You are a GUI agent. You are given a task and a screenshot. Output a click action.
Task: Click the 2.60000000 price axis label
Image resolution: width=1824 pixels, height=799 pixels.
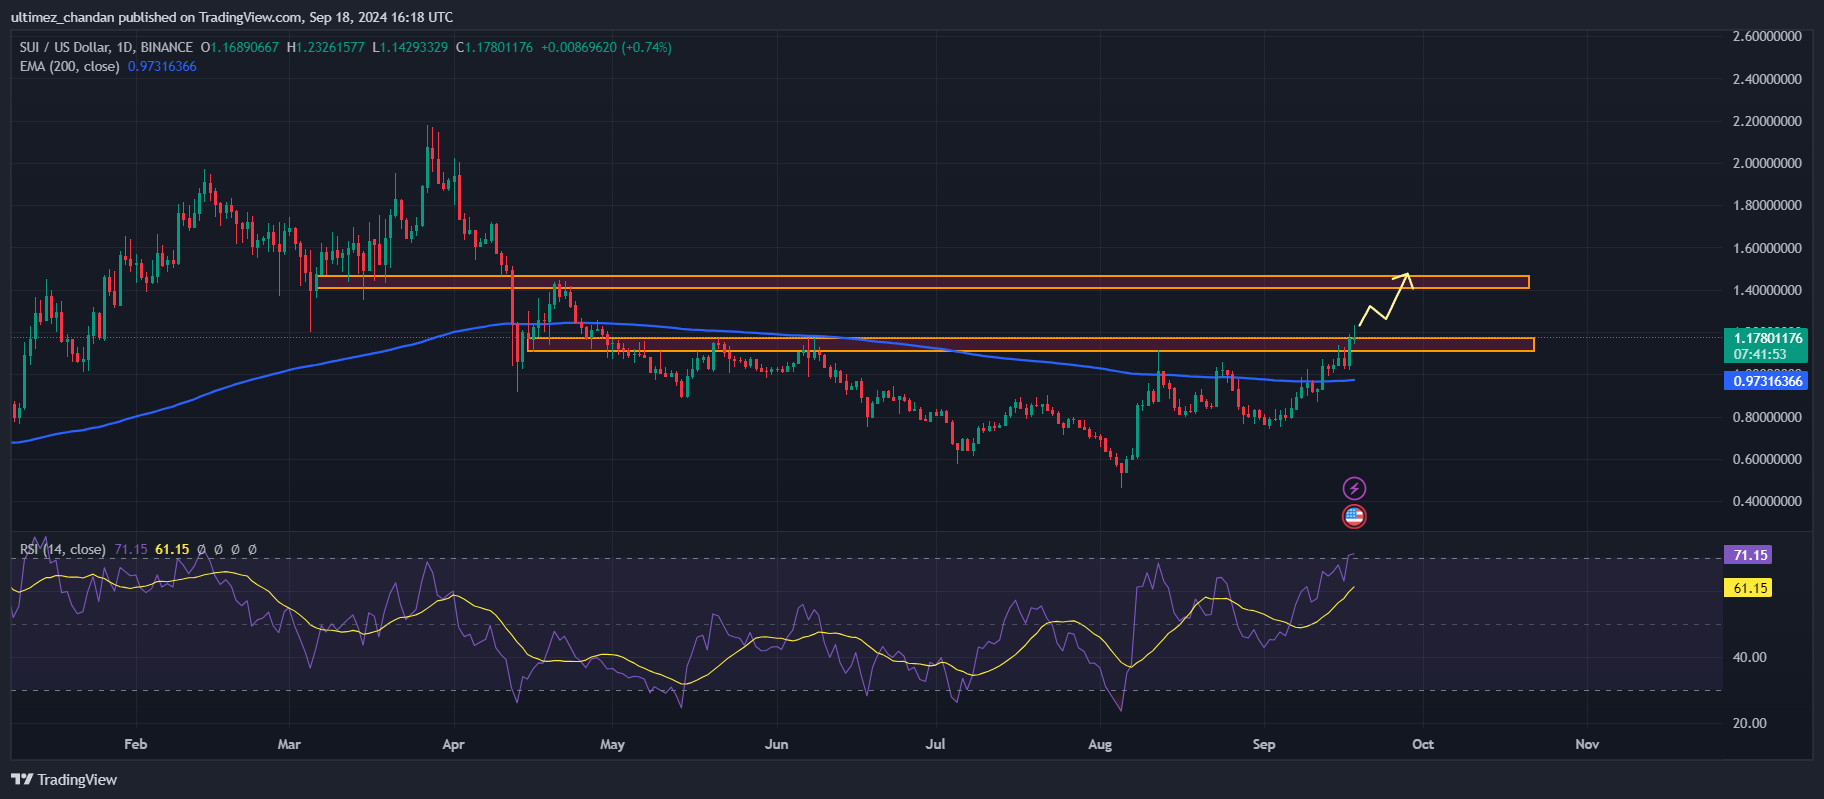1767,36
